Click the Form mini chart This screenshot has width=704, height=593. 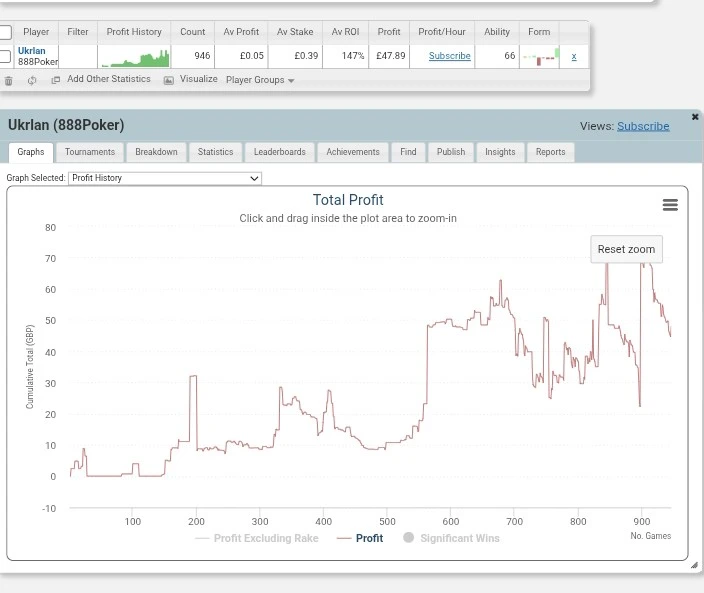(x=540, y=57)
